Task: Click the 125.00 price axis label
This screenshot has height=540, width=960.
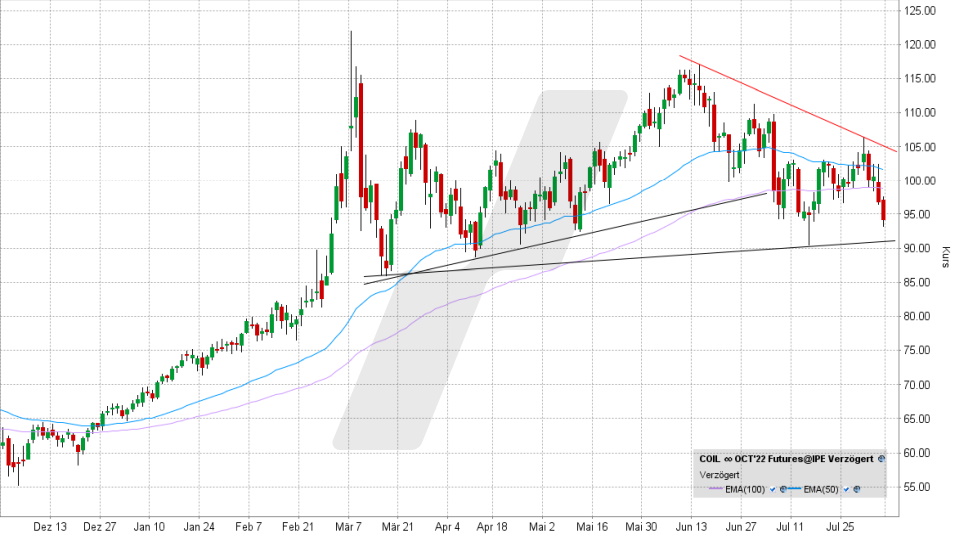Action: click(x=920, y=10)
